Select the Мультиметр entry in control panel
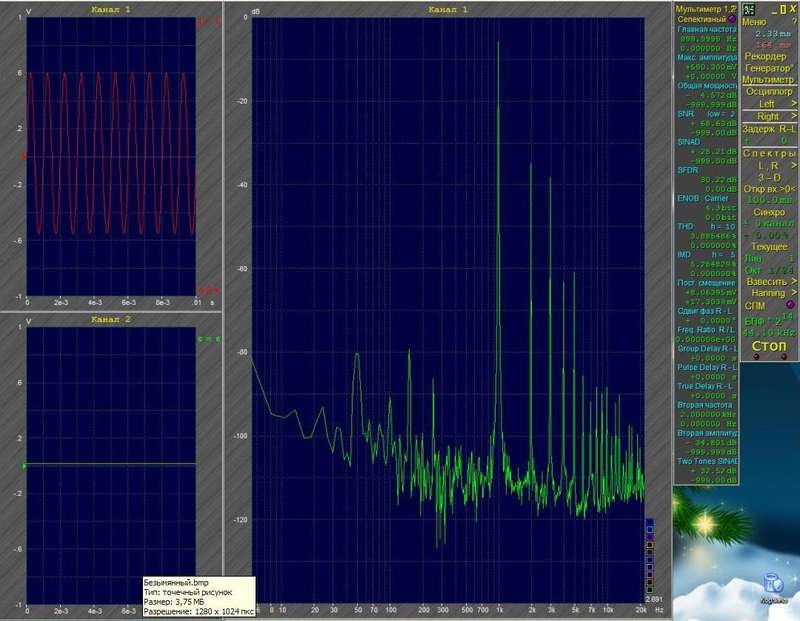The image size is (800, 621). (768, 80)
